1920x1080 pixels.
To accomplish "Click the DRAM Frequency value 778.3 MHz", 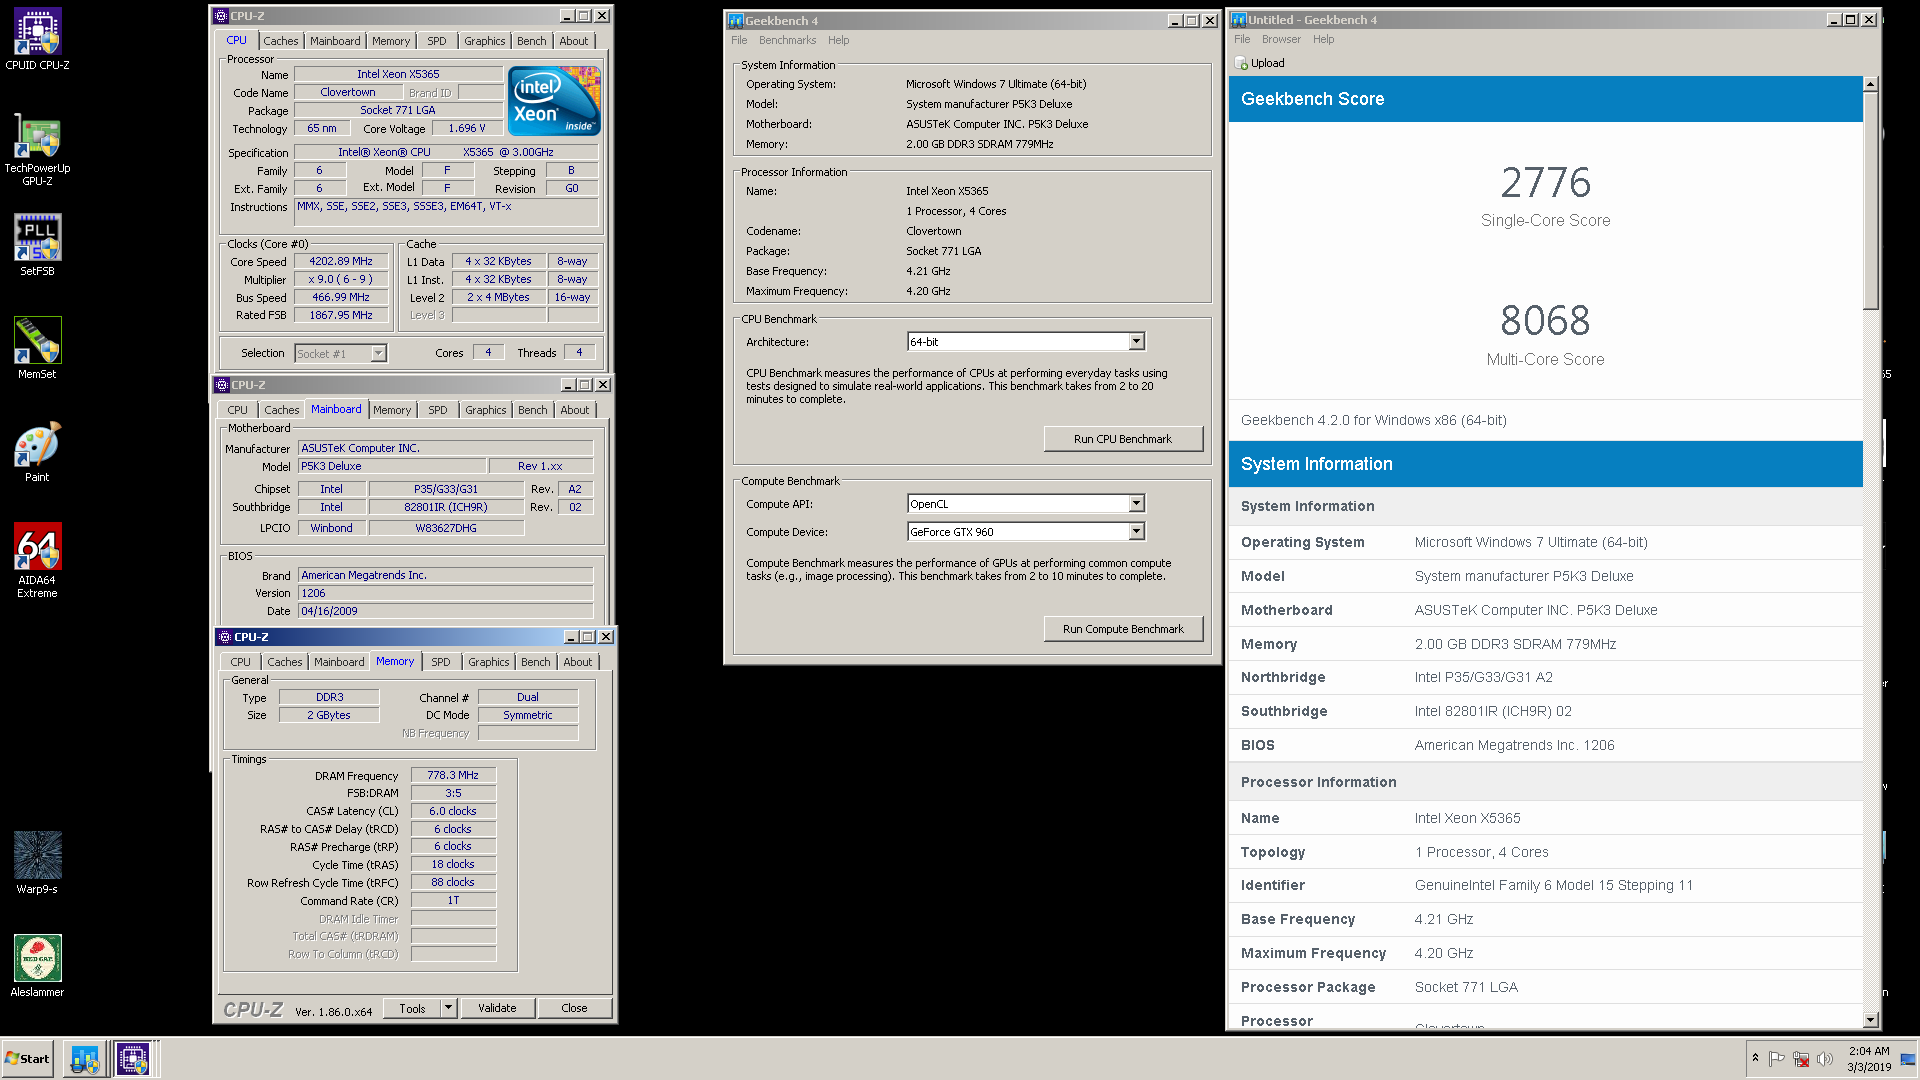I will pyautogui.click(x=453, y=775).
